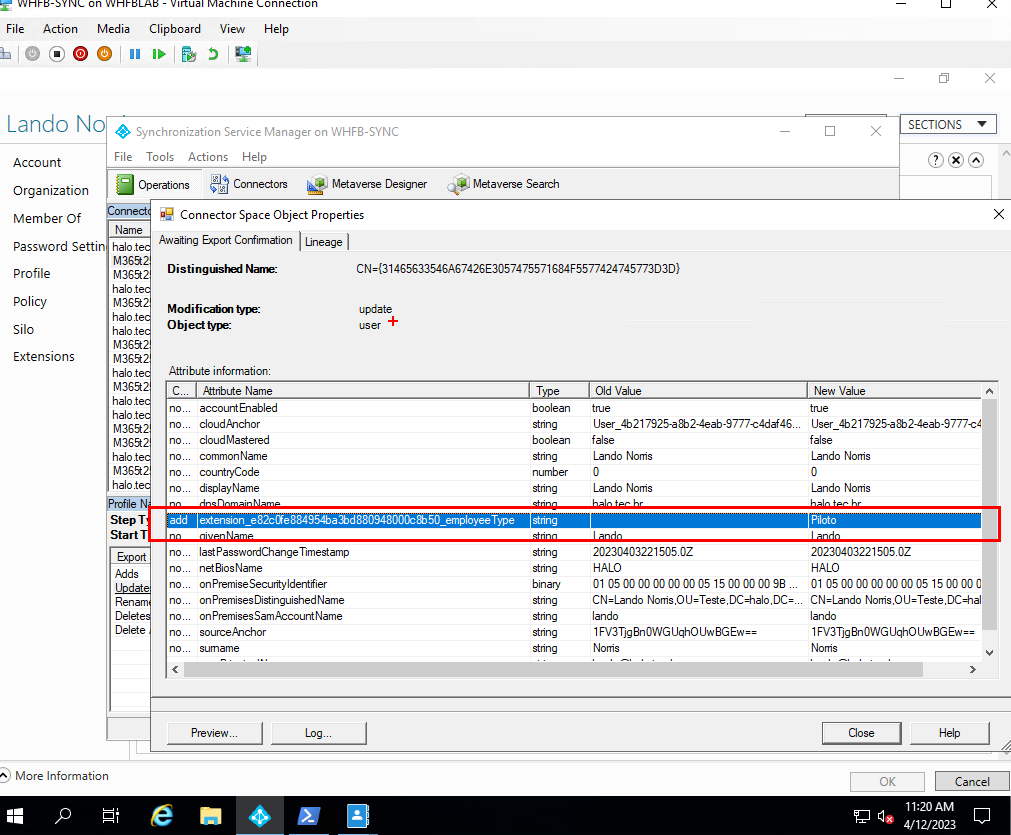
Task: Open Tools menu in Synchronization Service Manager
Action: (x=160, y=157)
